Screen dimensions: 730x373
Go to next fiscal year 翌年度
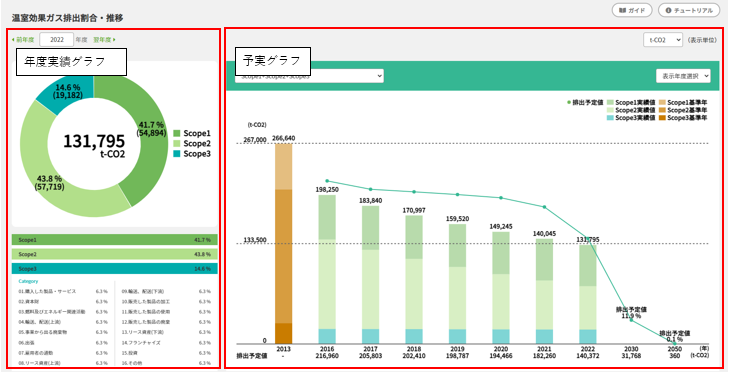(105, 40)
